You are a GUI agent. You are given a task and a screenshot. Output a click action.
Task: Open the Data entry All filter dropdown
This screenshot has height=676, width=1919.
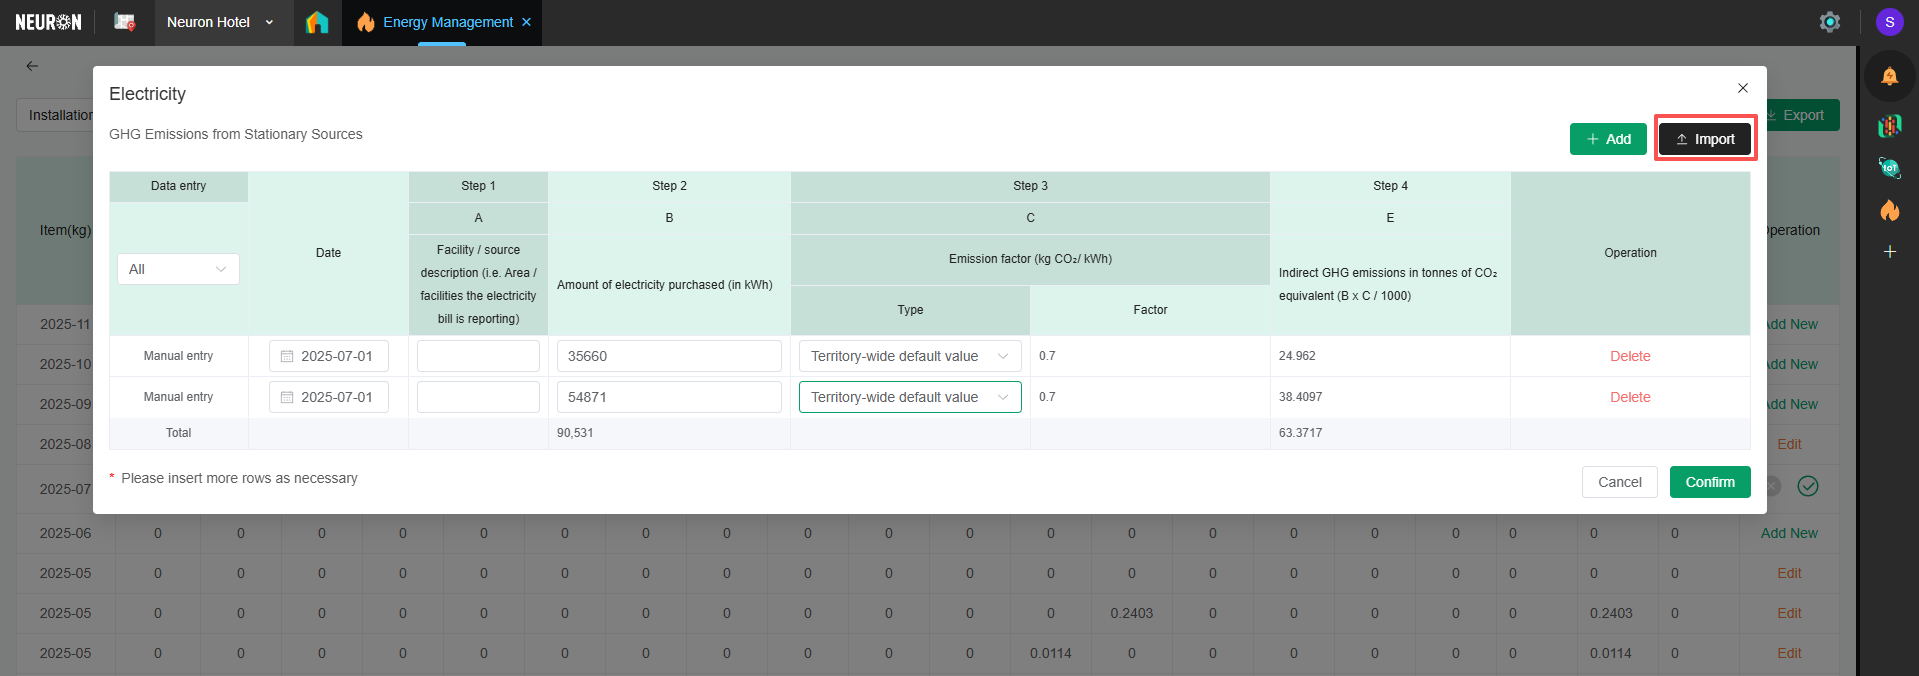click(x=178, y=269)
